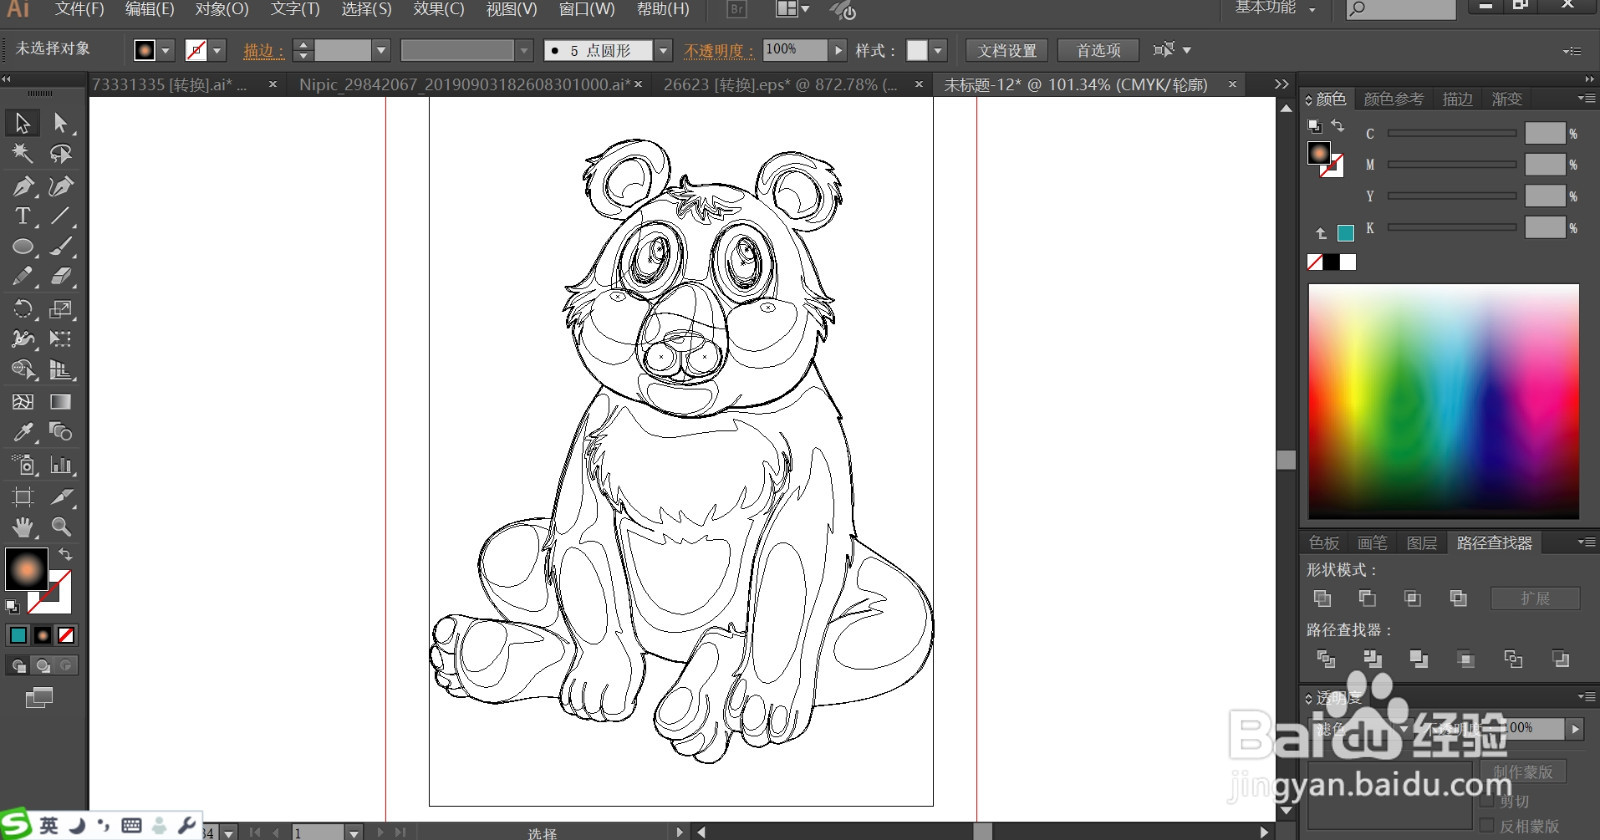The width and height of the screenshot is (1600, 840).
Task: Switch to 26623 [转换].eps document tab
Action: [780, 85]
